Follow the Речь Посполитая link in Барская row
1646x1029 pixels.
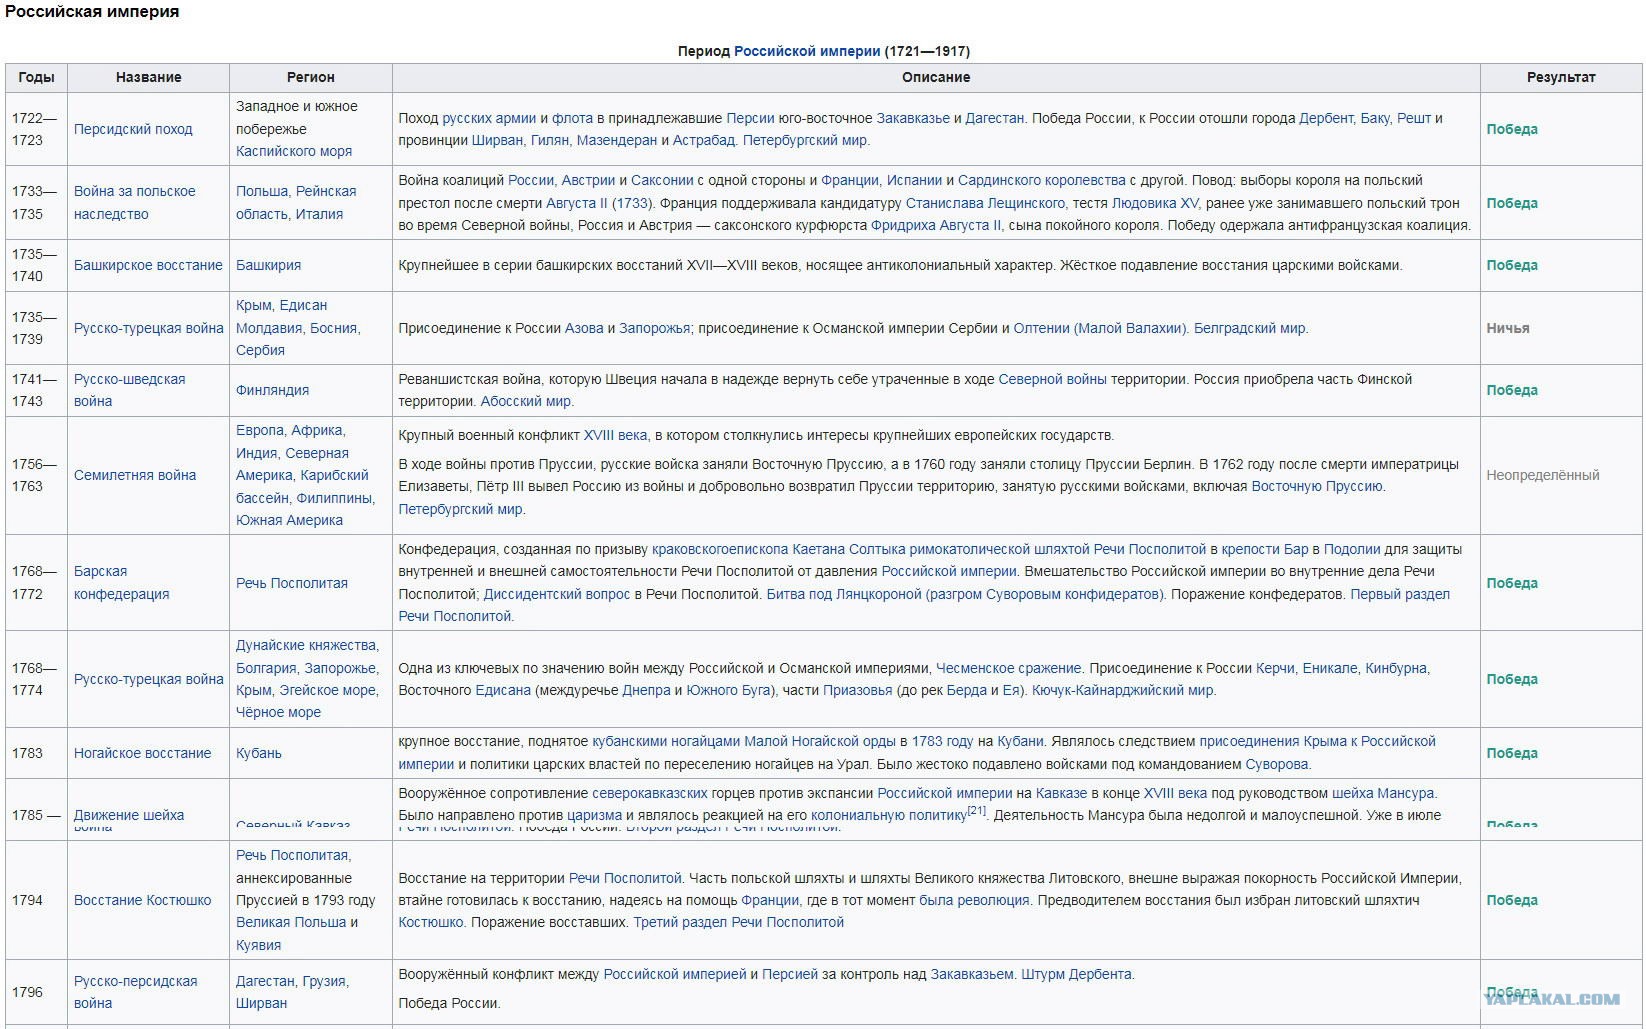pos(292,583)
